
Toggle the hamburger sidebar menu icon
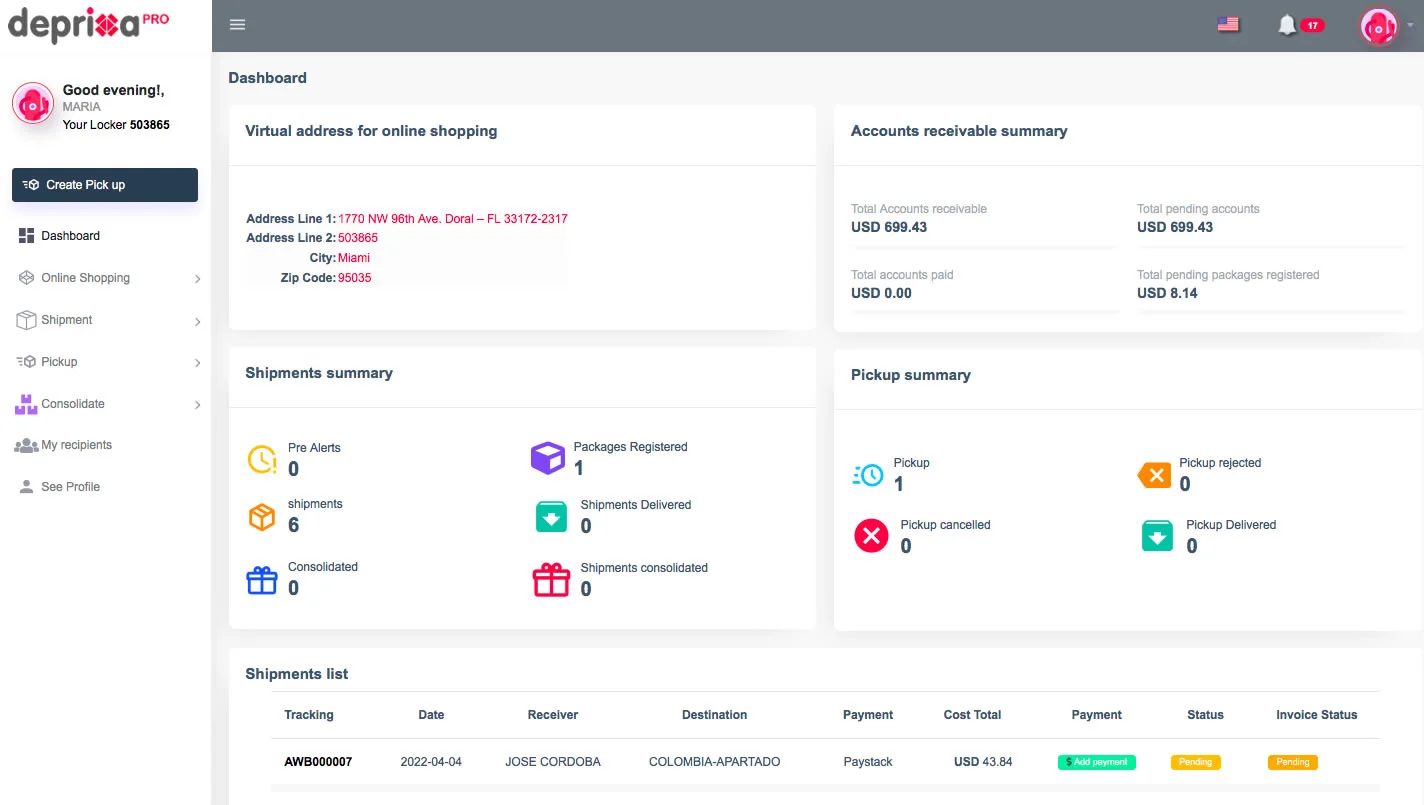click(237, 25)
